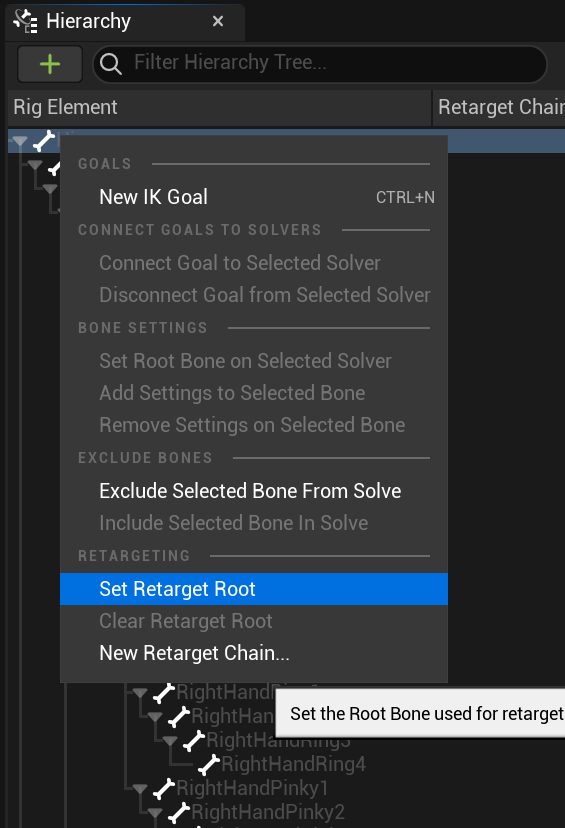Click the Hierarchy panel icon
565x828 pixels.
pos(25,21)
